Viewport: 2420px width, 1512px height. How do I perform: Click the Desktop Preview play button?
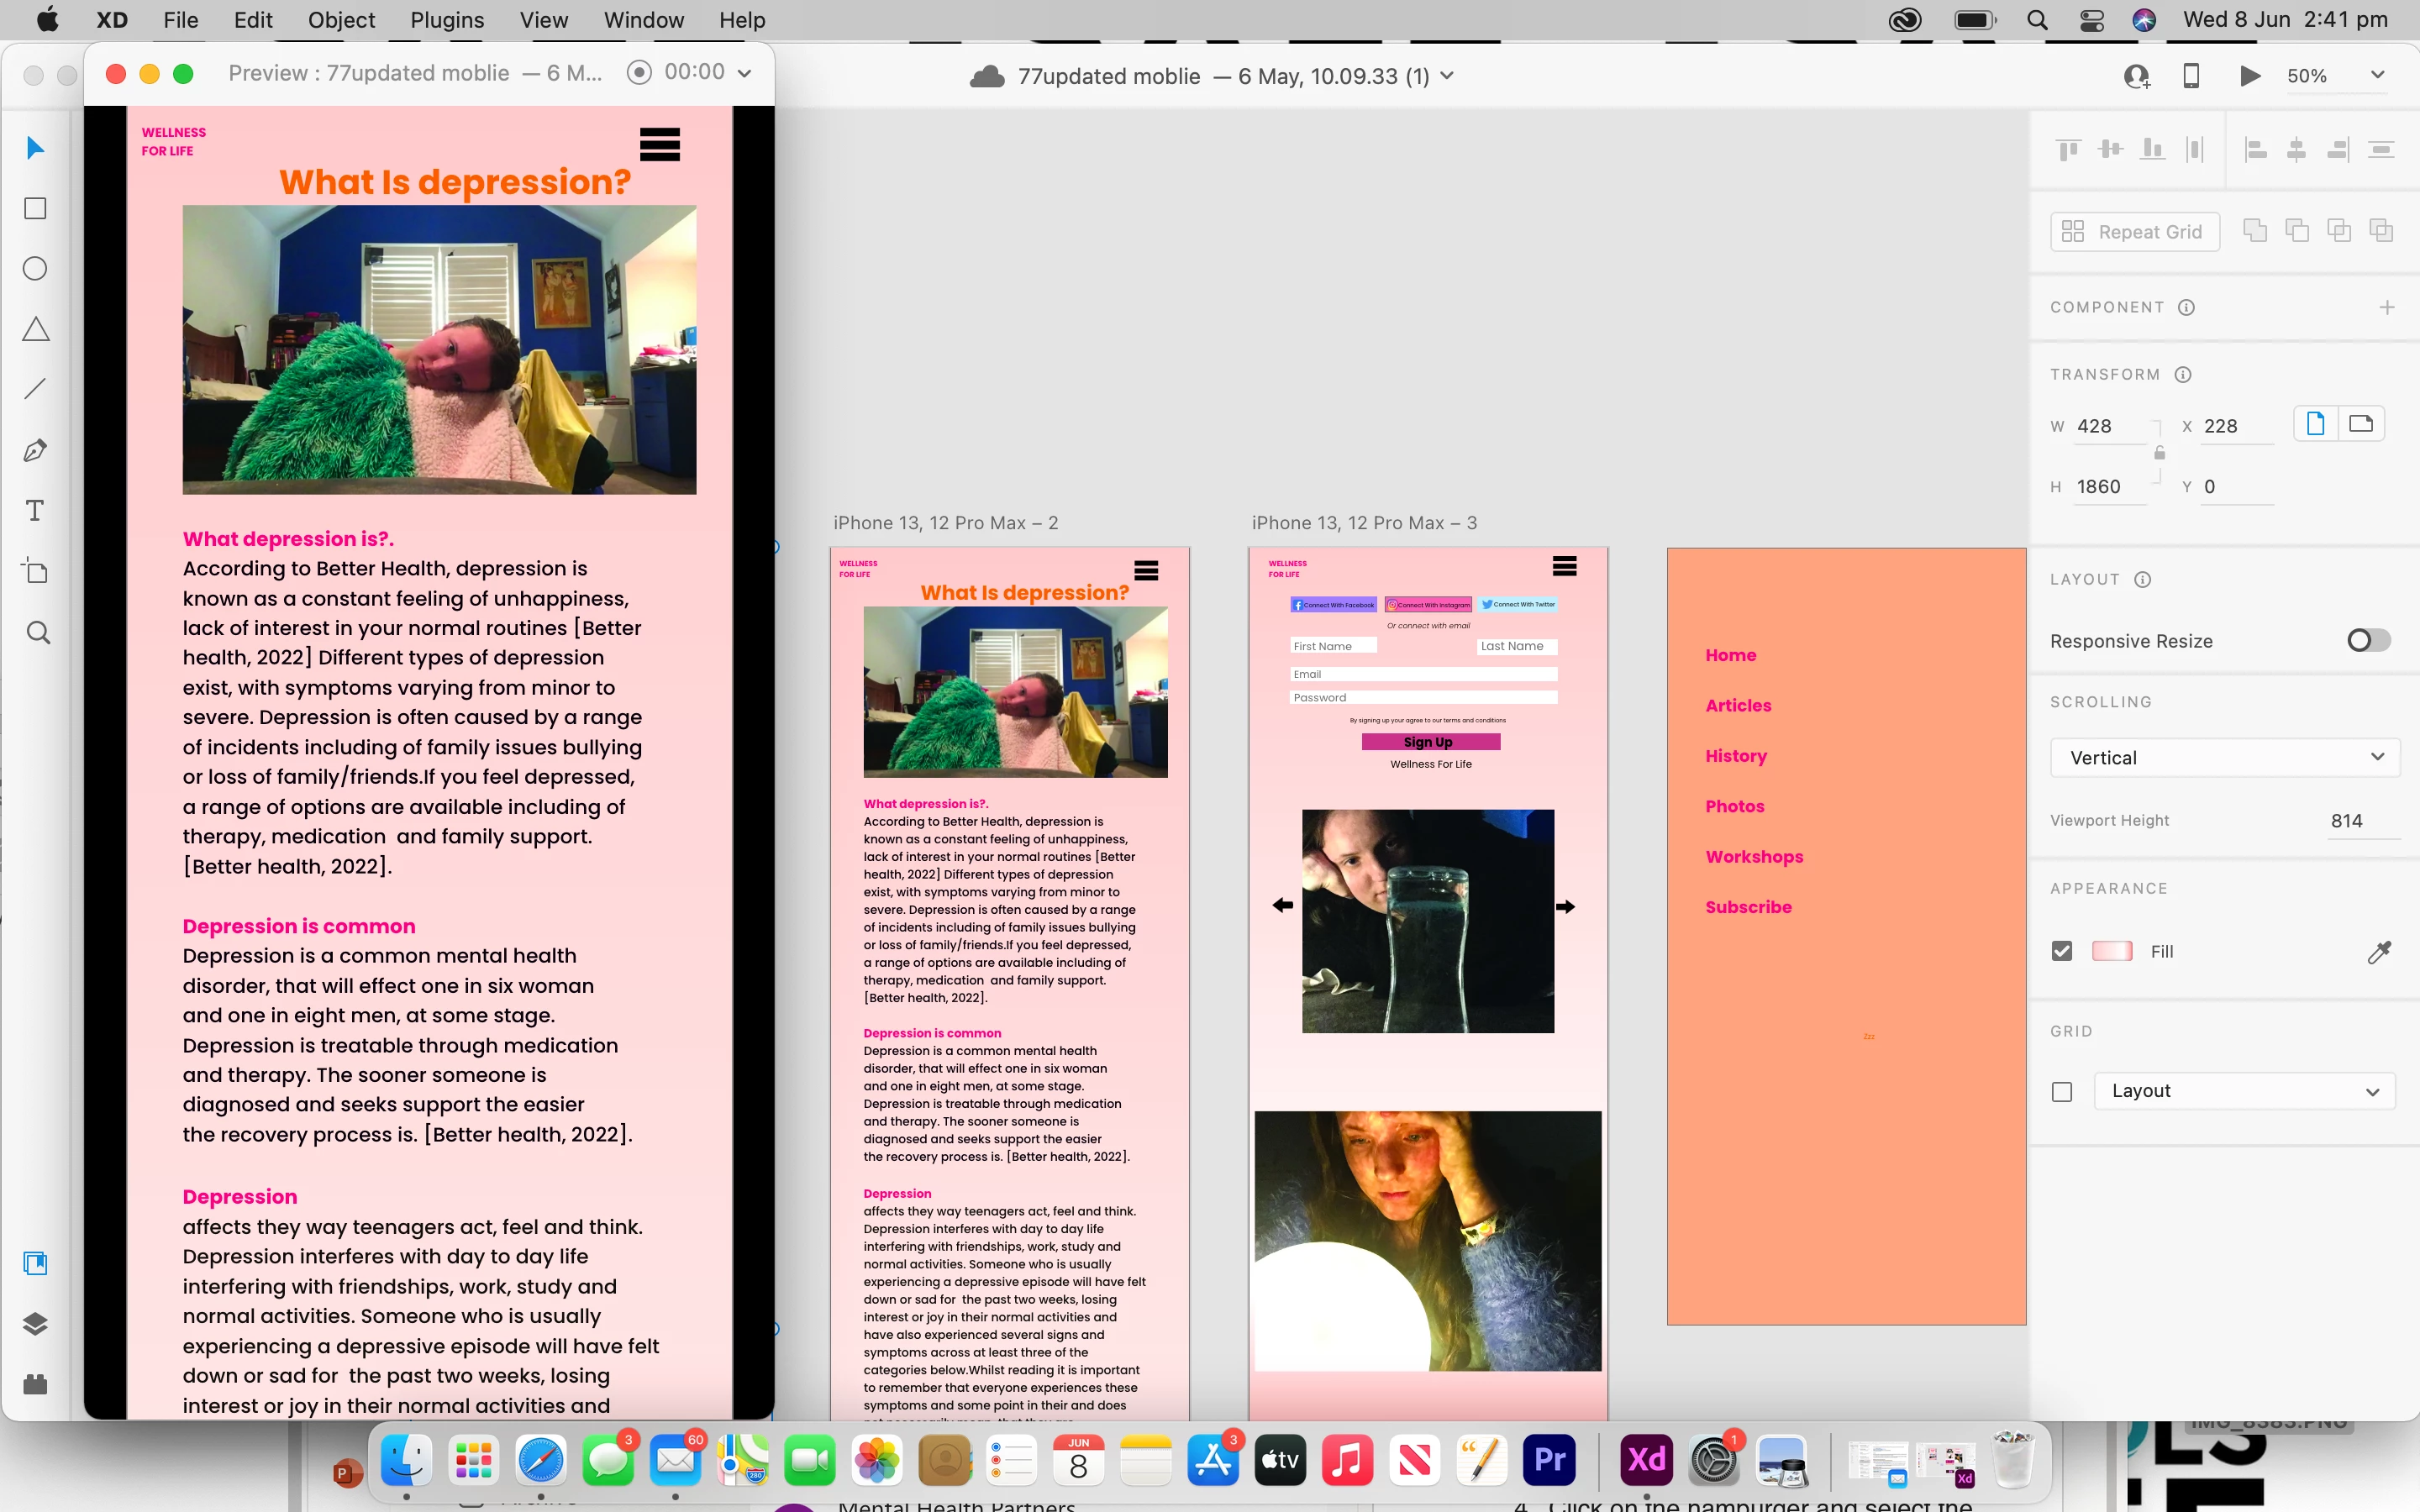coord(2249,76)
